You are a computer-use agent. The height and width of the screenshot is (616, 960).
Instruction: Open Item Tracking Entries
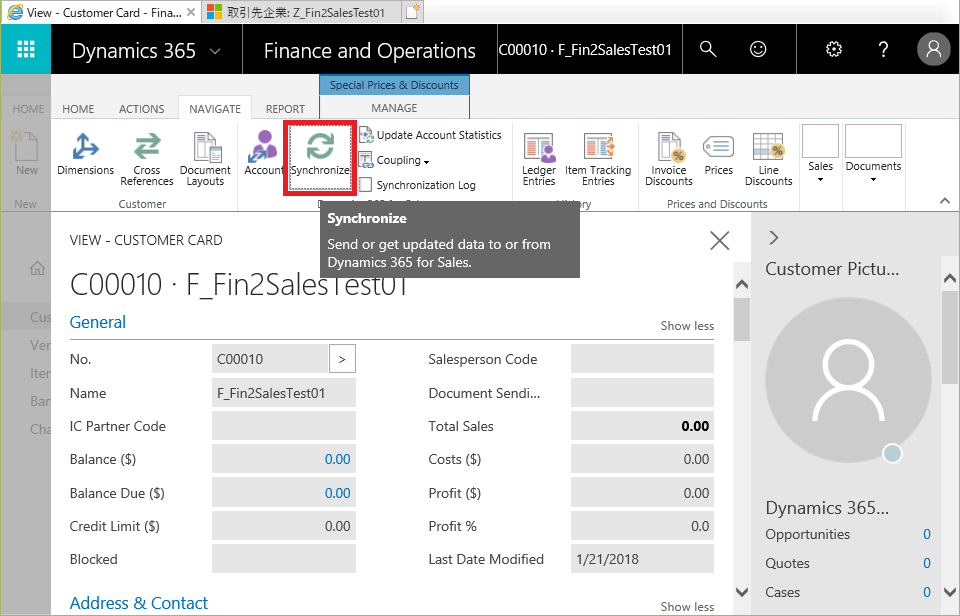598,159
